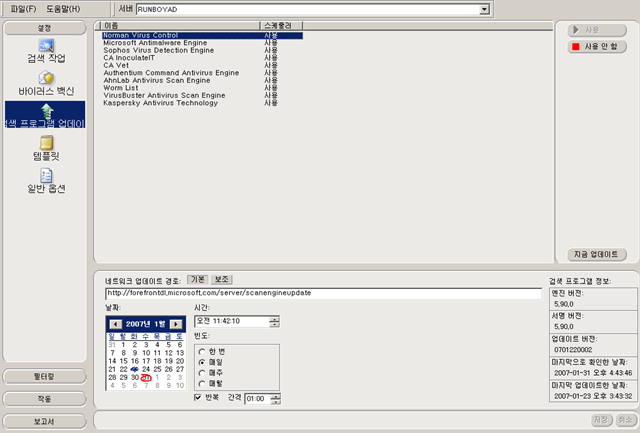Open the 템플릿 templates icon
The image size is (640, 433).
[x=46, y=149]
